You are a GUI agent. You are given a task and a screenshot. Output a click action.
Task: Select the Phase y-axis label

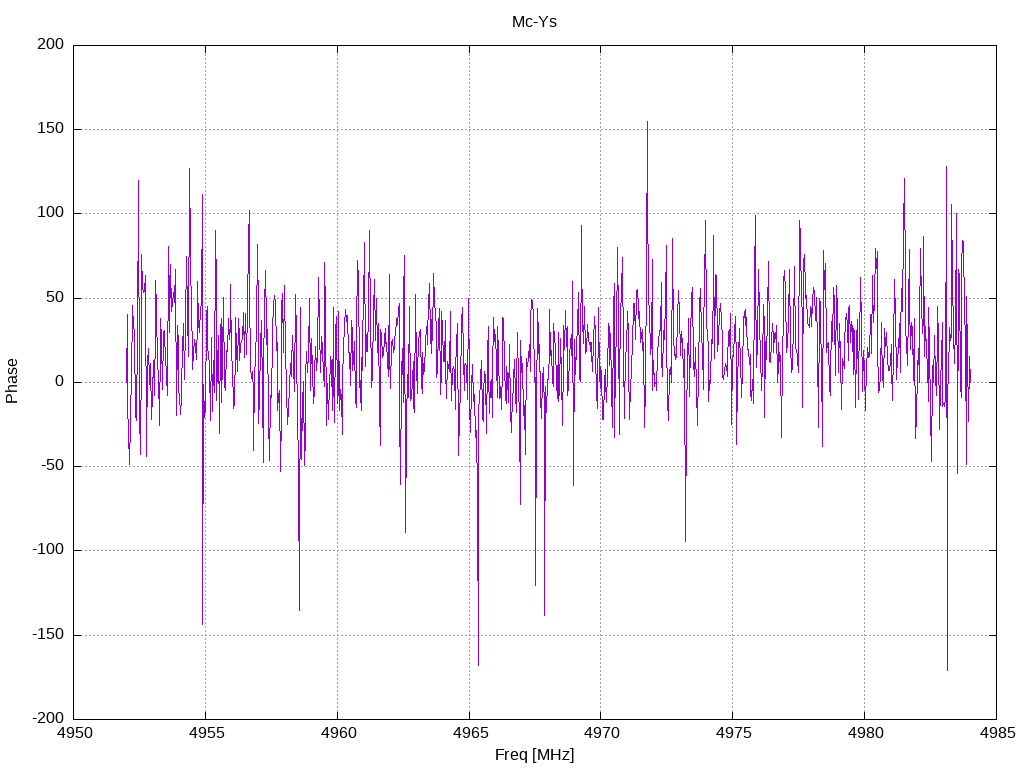coord(12,381)
